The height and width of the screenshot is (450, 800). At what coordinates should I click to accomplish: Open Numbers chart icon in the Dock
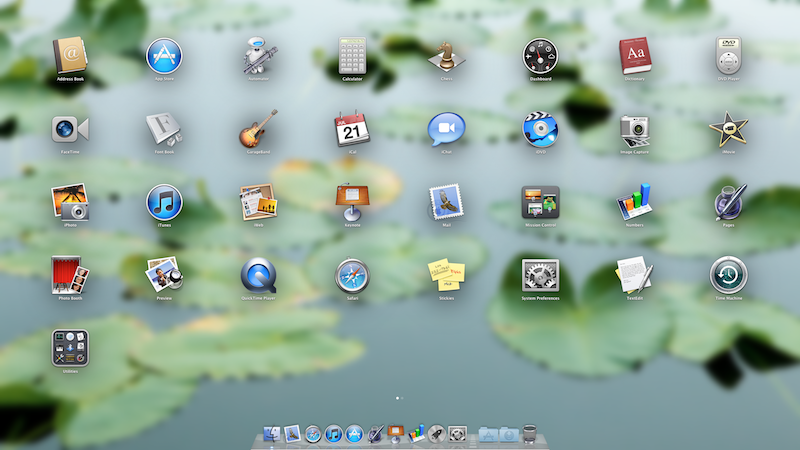click(x=416, y=434)
